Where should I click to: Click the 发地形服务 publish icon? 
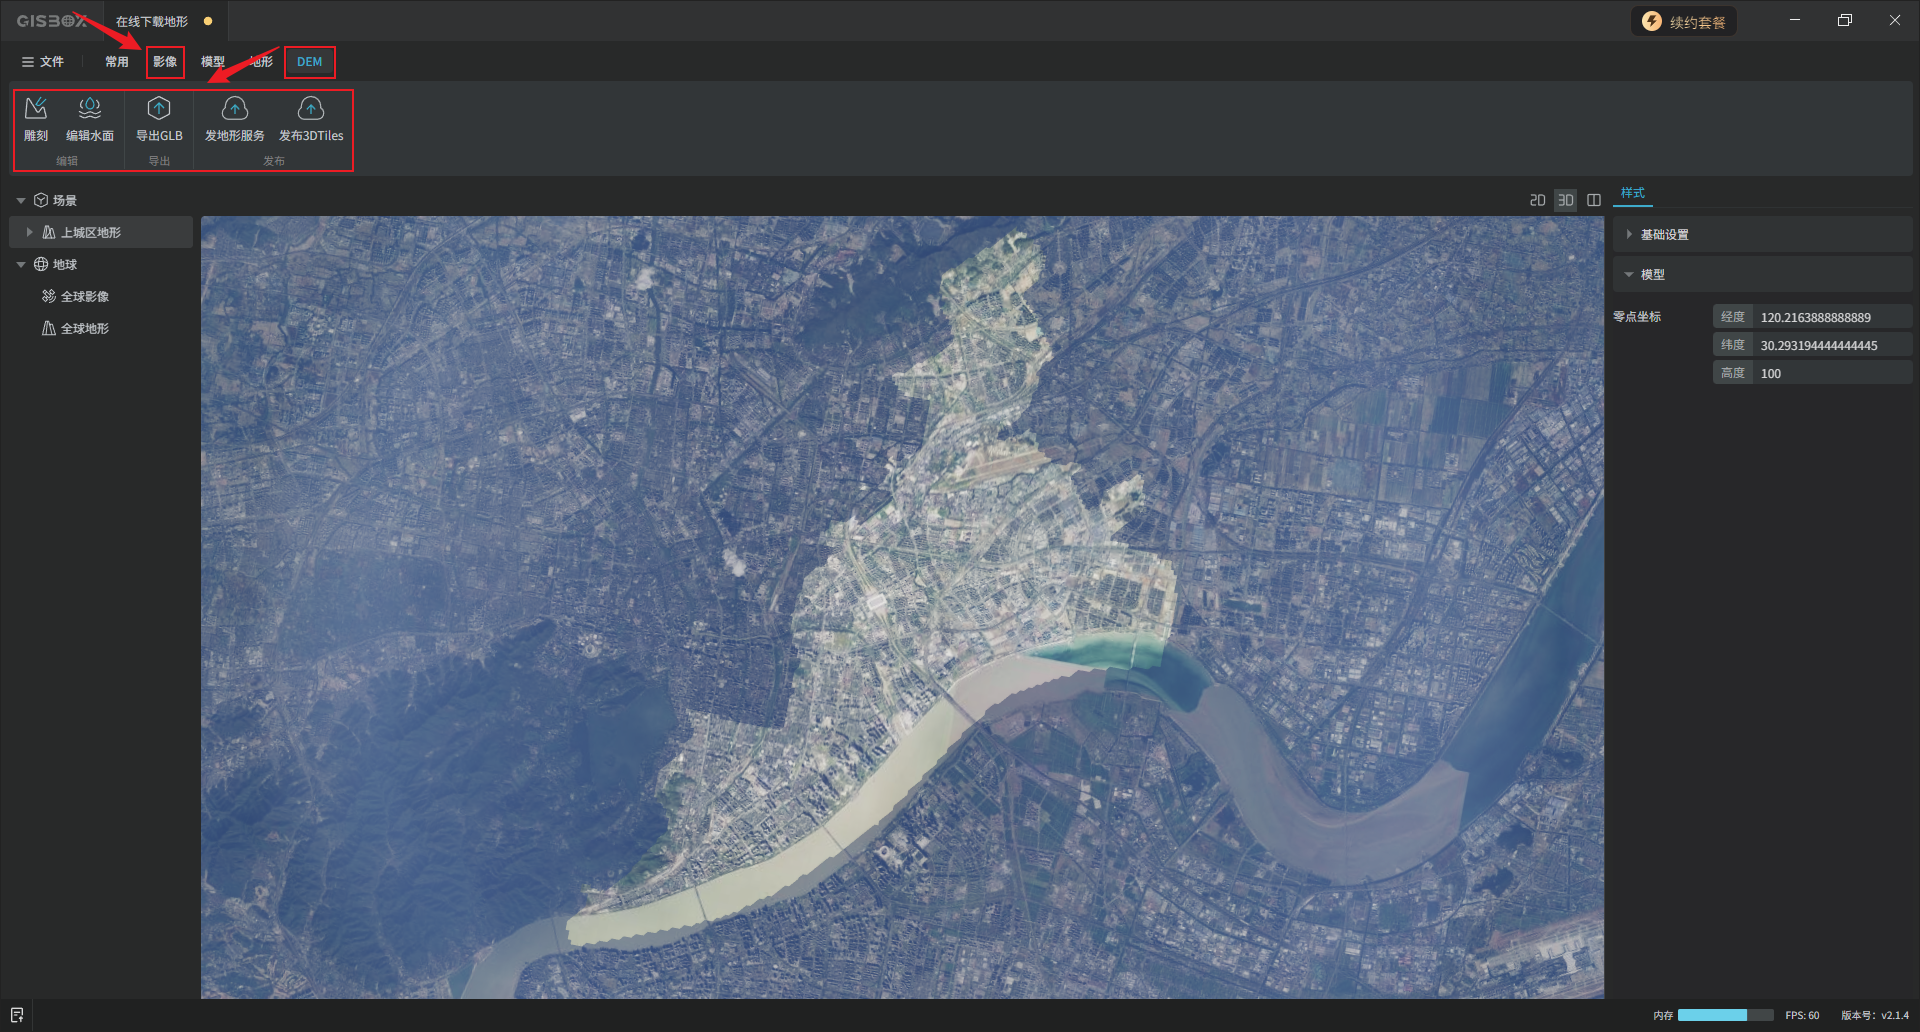[234, 118]
